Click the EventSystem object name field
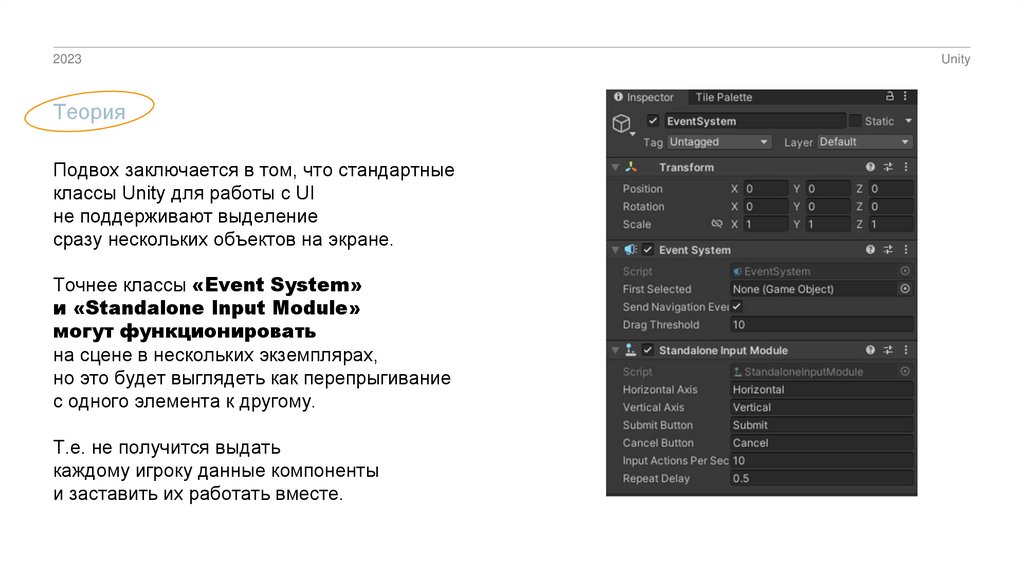The height and width of the screenshot is (574, 1024). [x=754, y=121]
